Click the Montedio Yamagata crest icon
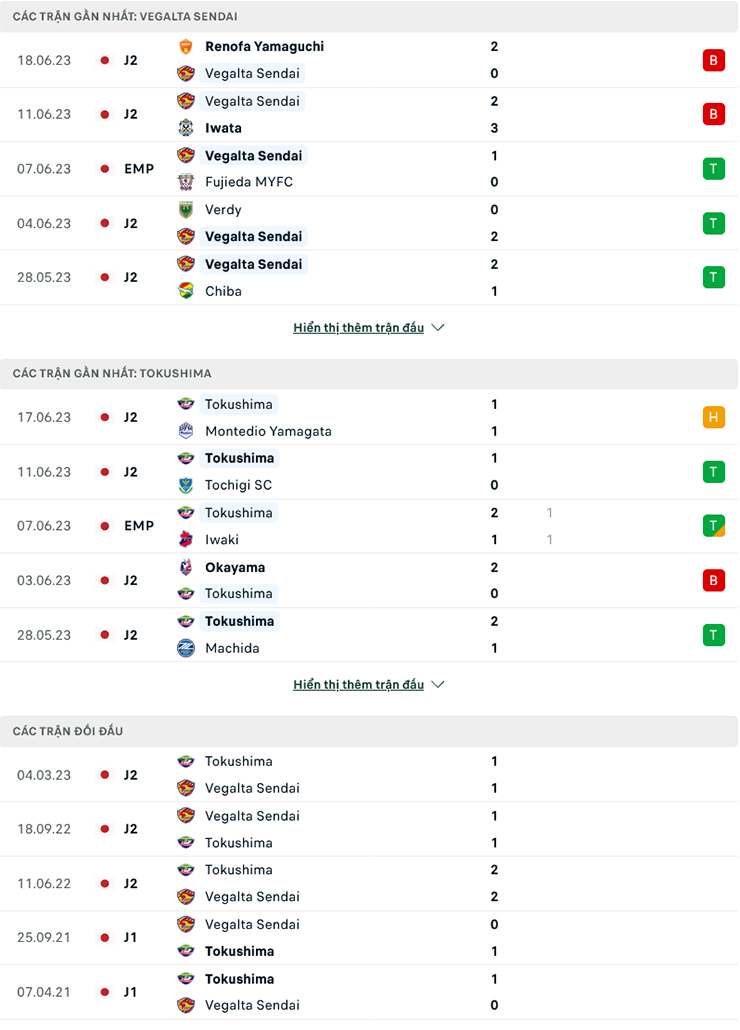Image resolution: width=740 pixels, height=1030 pixels. point(186,431)
